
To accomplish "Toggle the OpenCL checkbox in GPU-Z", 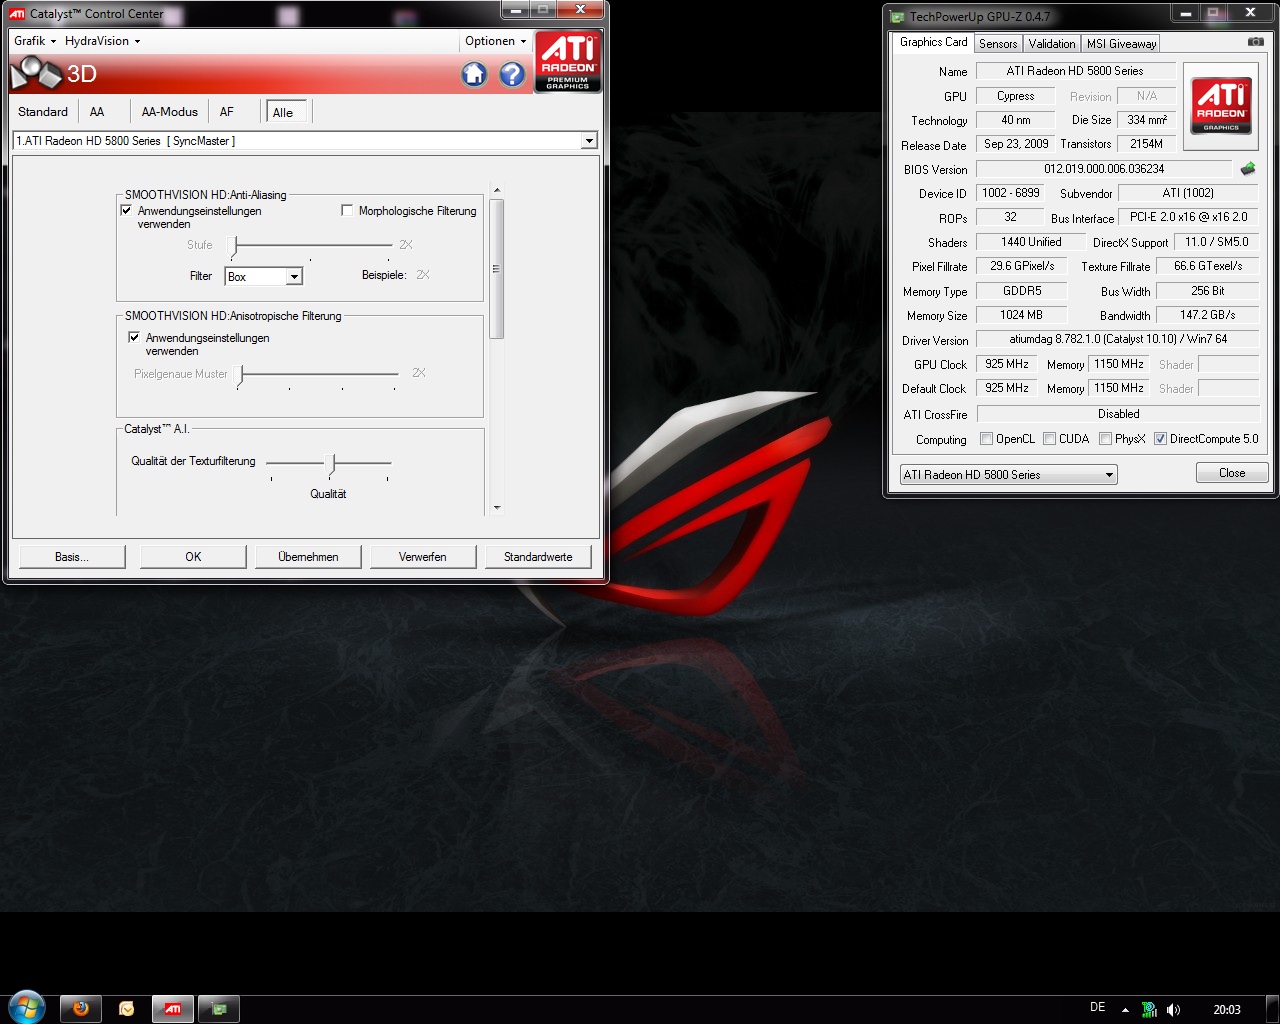I will [x=987, y=438].
